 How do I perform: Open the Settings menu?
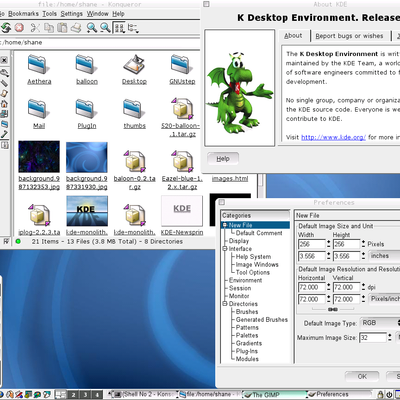coord(71,14)
